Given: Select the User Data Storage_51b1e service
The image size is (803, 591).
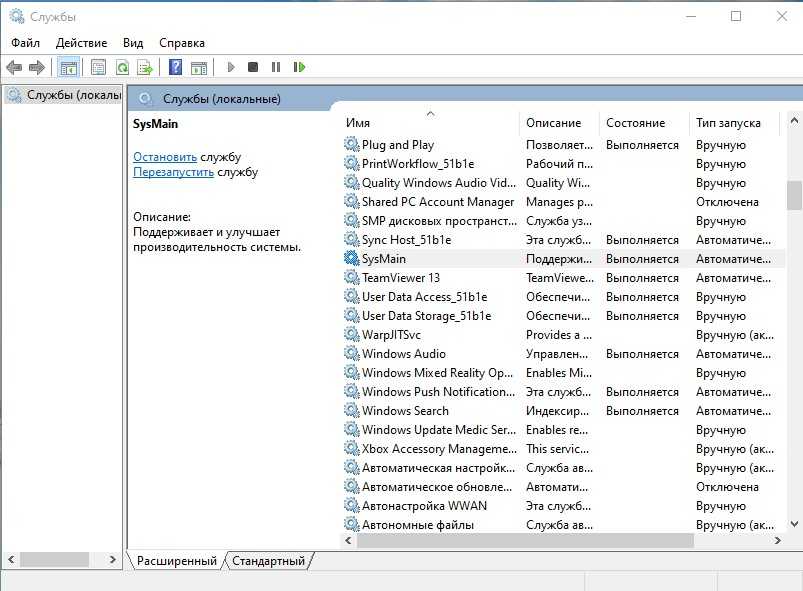Looking at the screenshot, I should pos(562,315).
